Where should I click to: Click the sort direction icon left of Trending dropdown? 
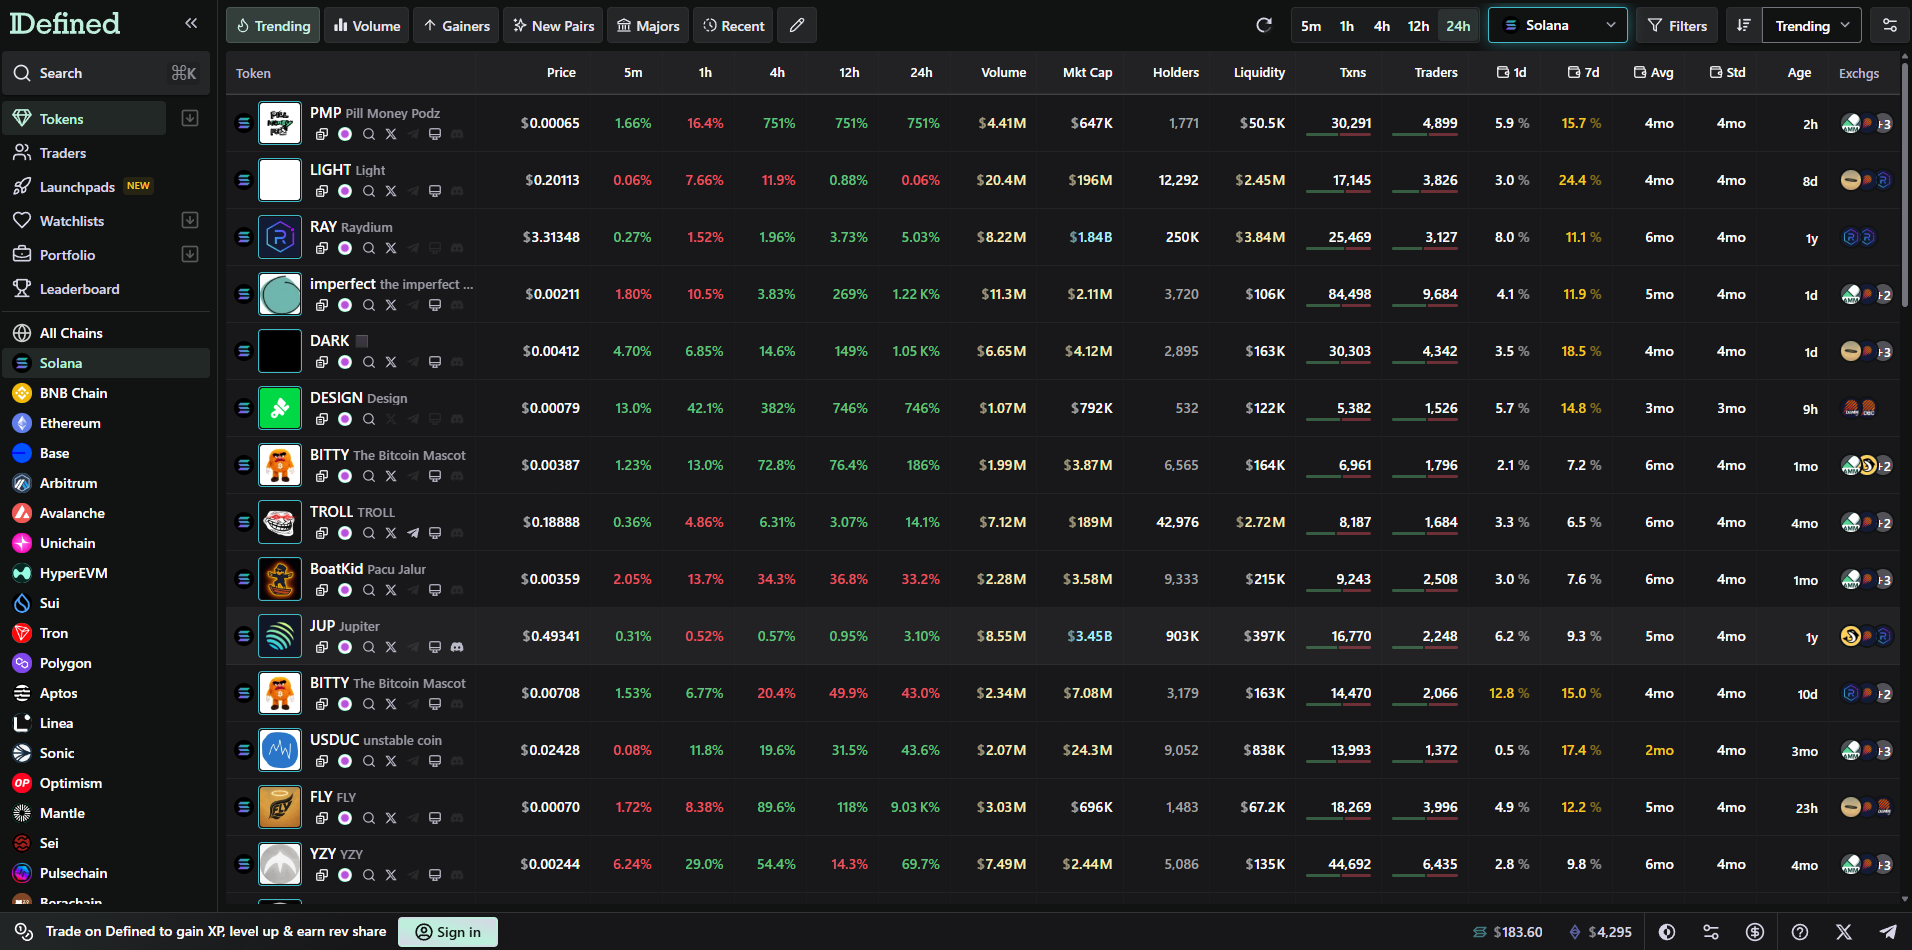coord(1743,25)
